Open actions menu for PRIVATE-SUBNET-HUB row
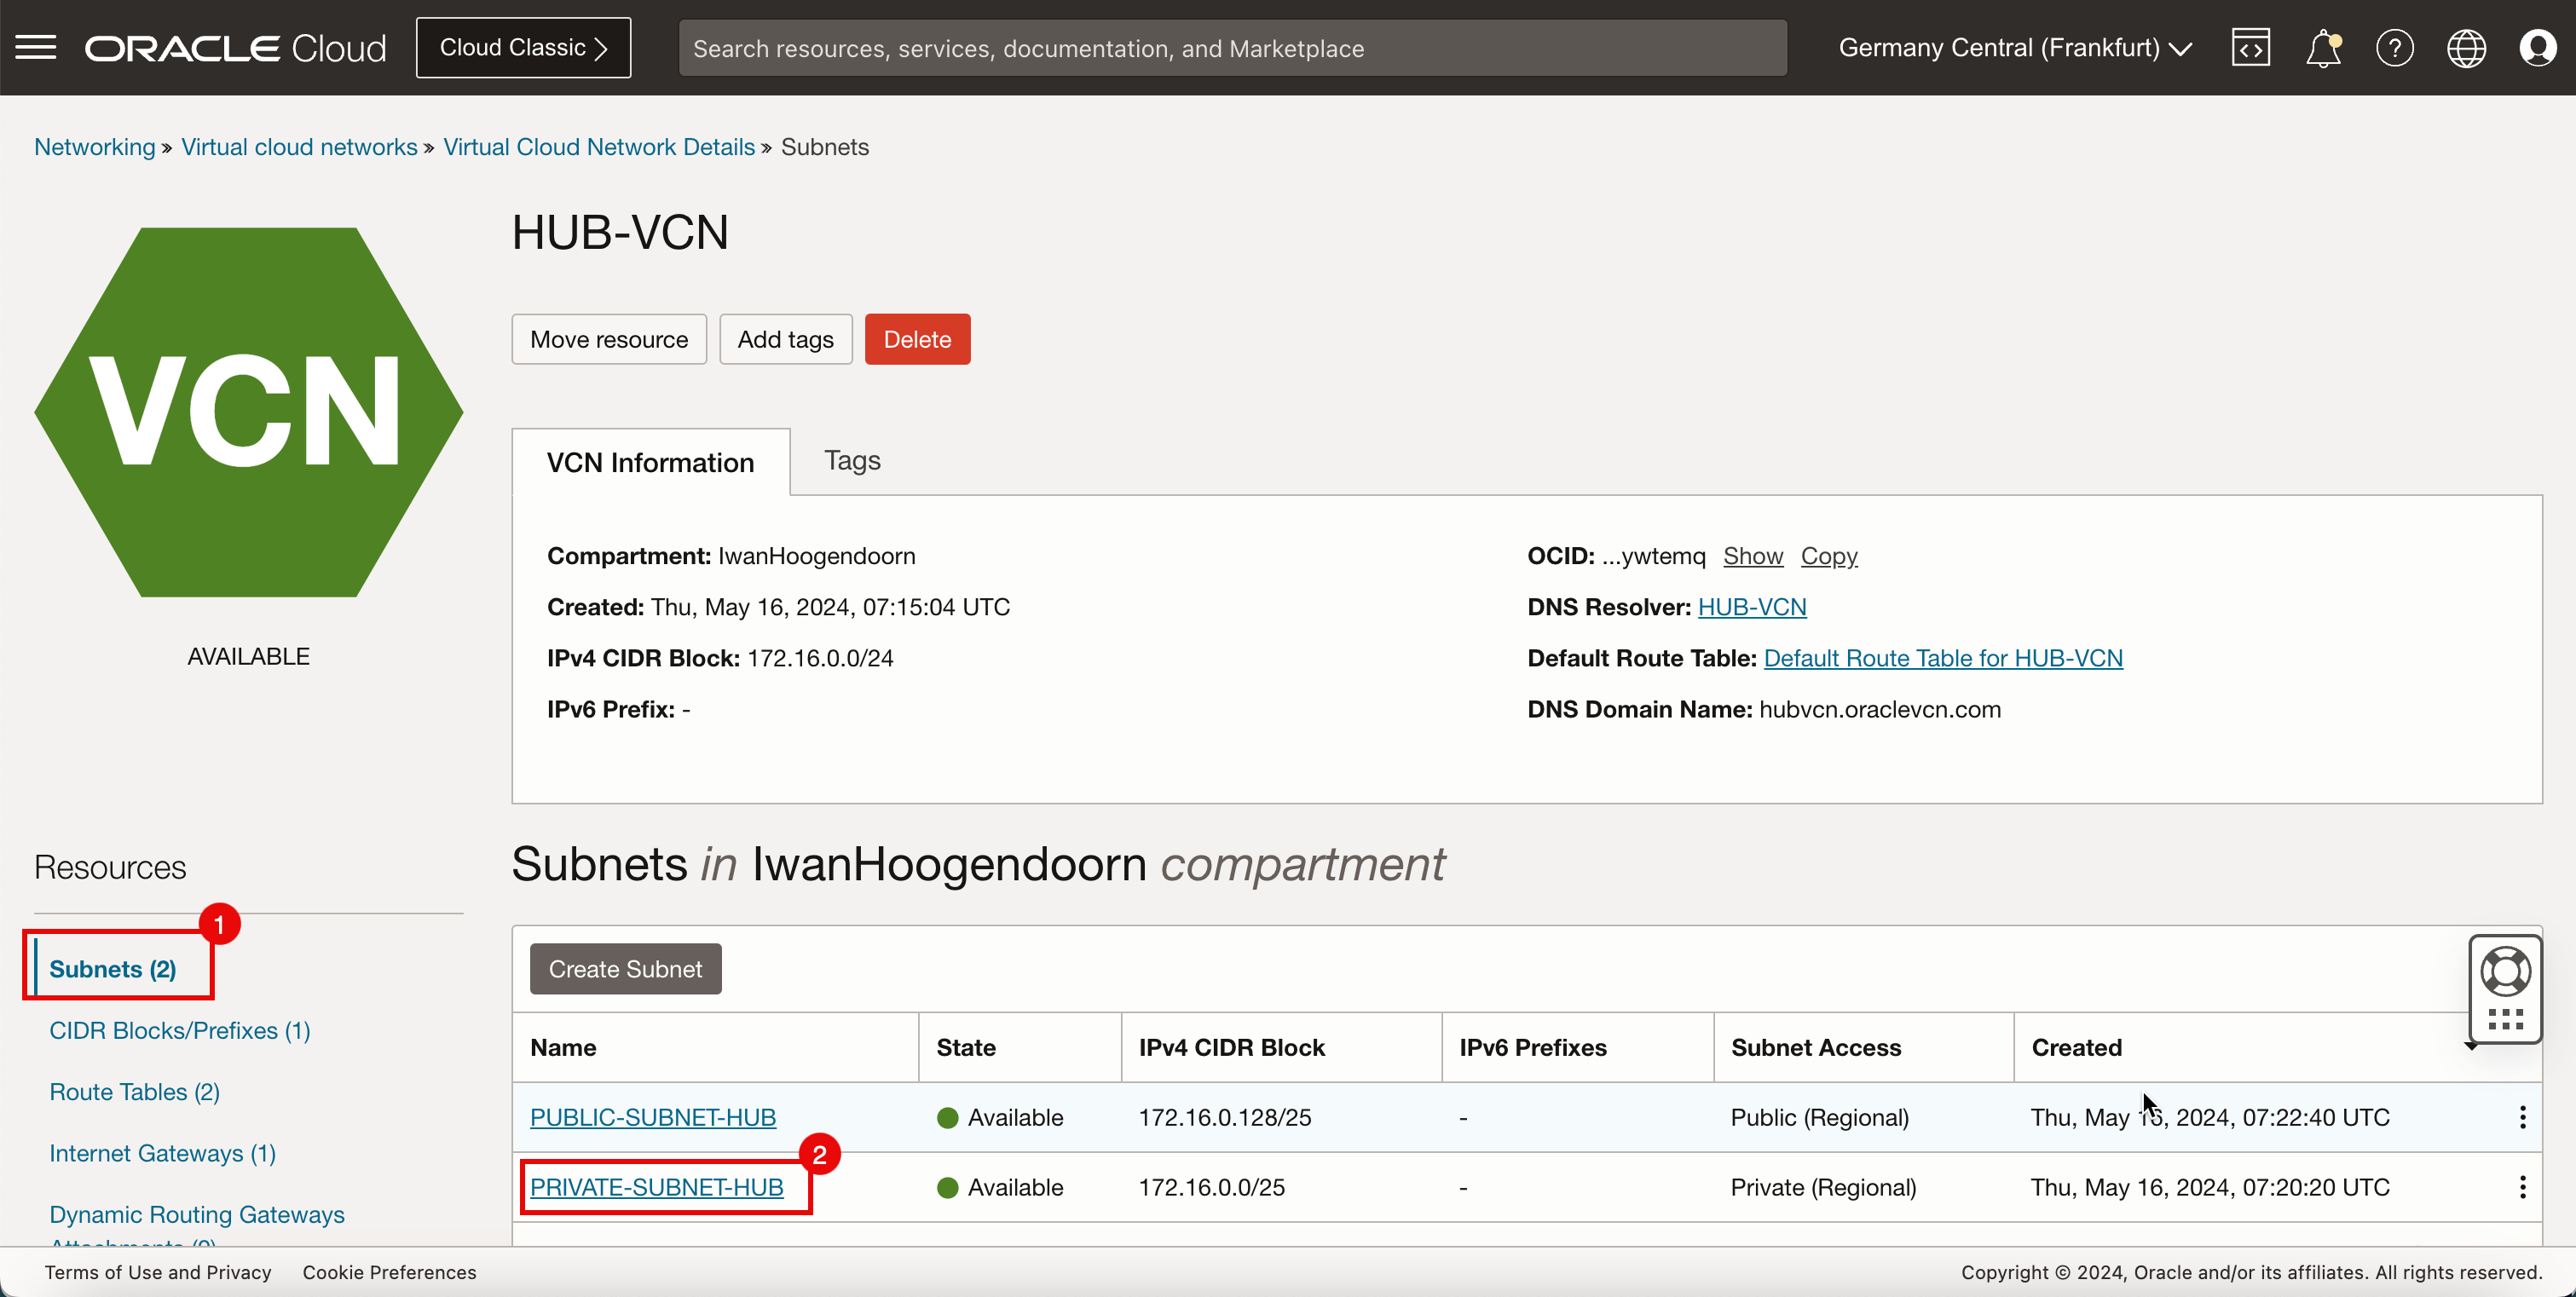The height and width of the screenshot is (1297, 2576). click(x=2522, y=1187)
